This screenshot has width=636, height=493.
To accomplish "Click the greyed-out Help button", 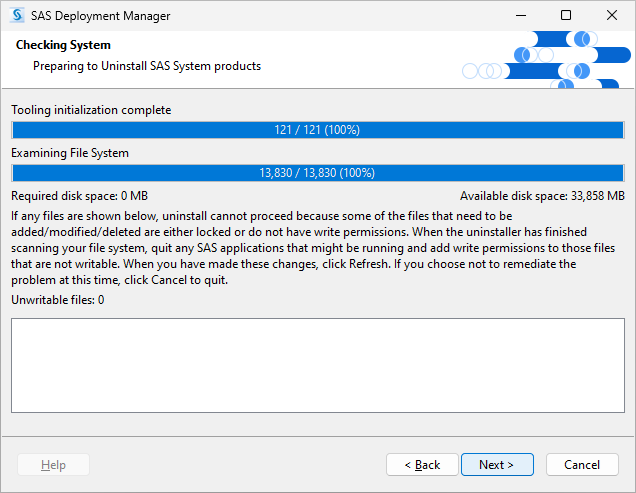I will [x=54, y=465].
